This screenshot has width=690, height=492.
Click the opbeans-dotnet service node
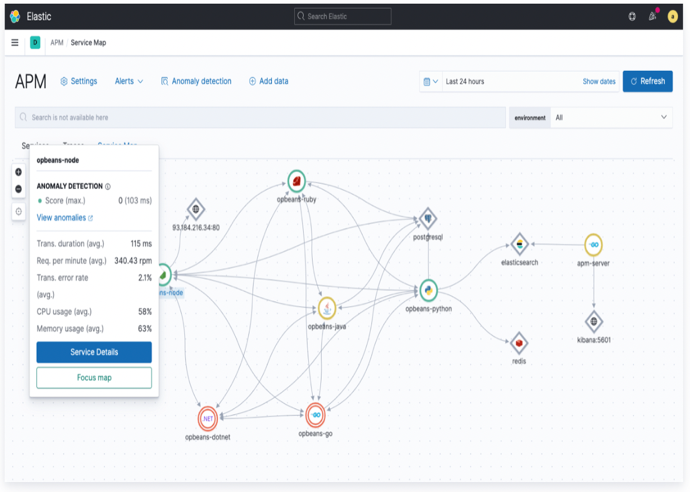(208, 418)
